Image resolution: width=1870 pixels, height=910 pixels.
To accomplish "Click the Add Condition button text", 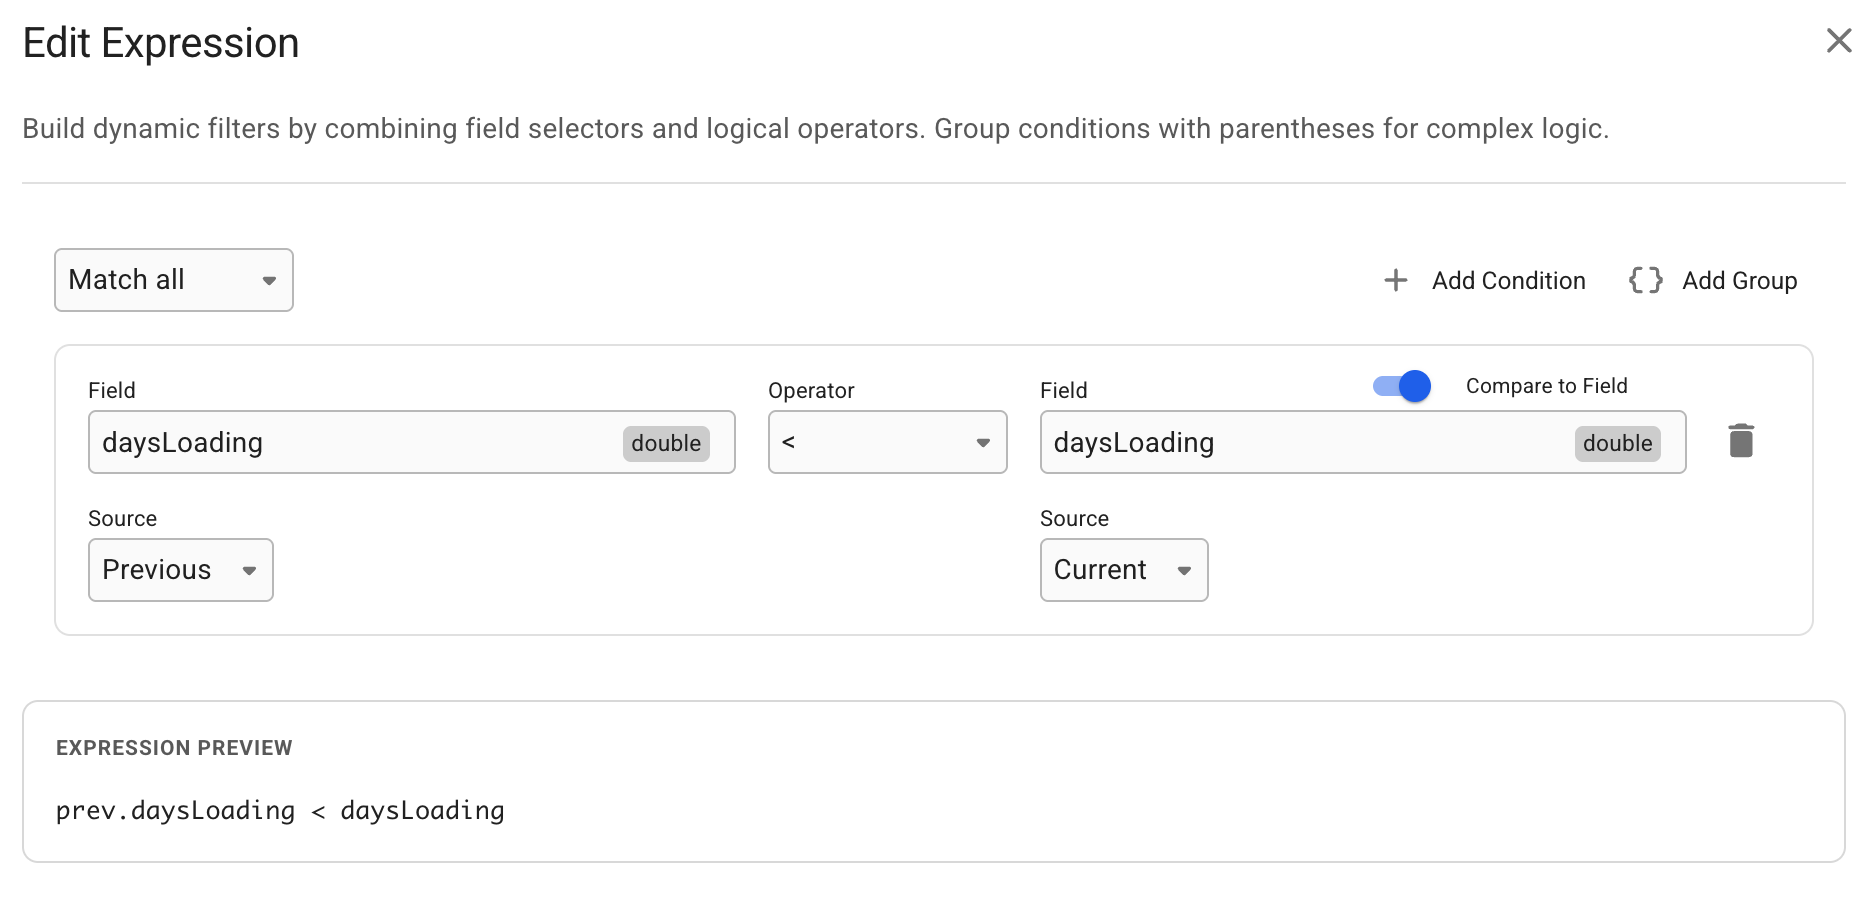I will pyautogui.click(x=1508, y=281).
